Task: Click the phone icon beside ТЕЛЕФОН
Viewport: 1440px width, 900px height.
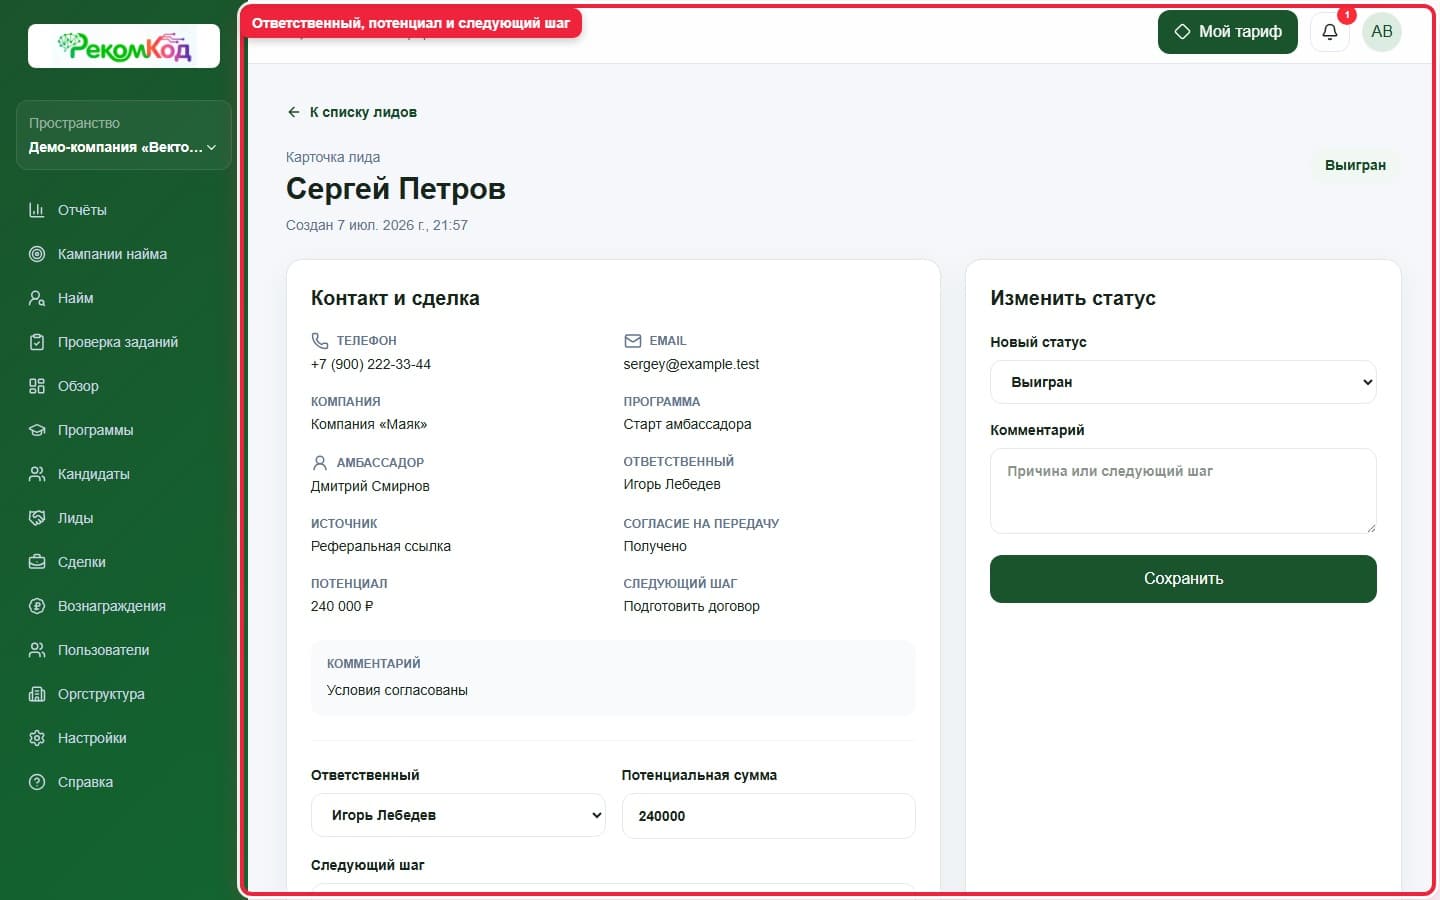Action: 320,341
